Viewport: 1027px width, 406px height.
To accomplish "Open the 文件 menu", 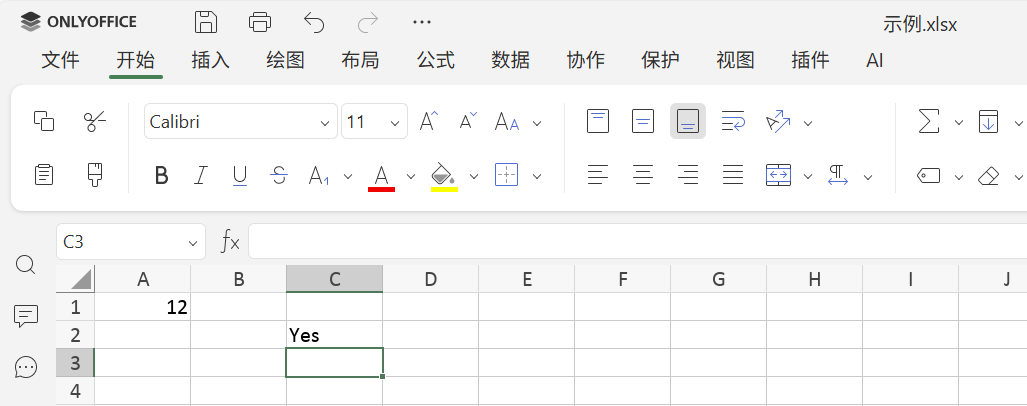I will (60, 60).
